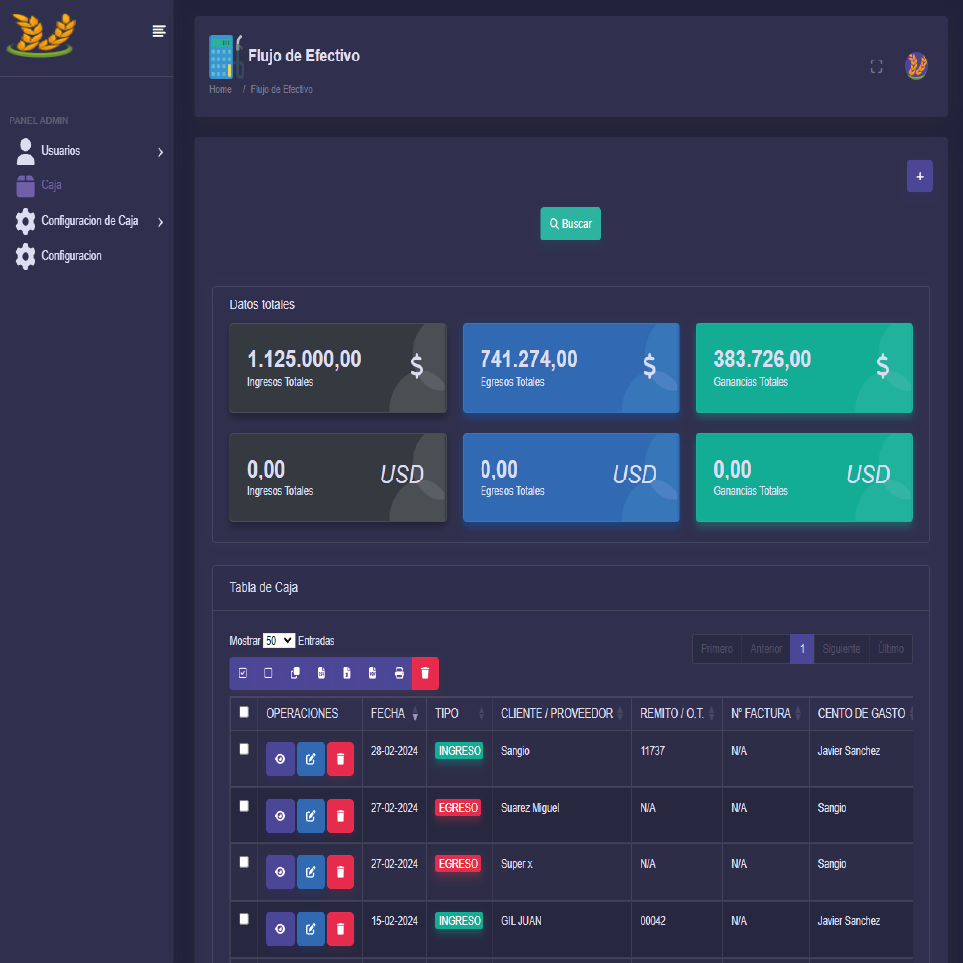The width and height of the screenshot is (963, 963).
Task: Click the select-all icon in table toolbar
Action: pos(243,674)
